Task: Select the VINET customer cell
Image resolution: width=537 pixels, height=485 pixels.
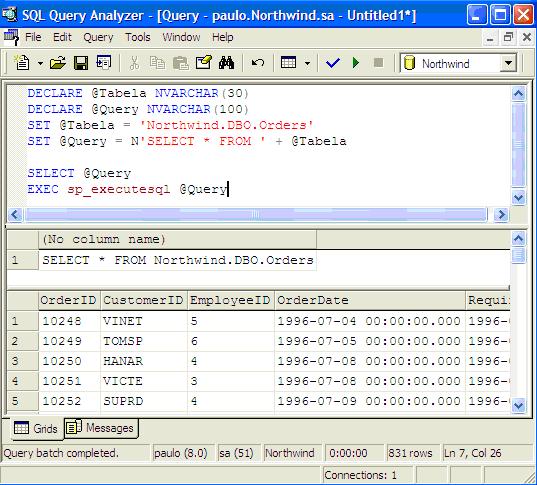Action: tap(144, 321)
